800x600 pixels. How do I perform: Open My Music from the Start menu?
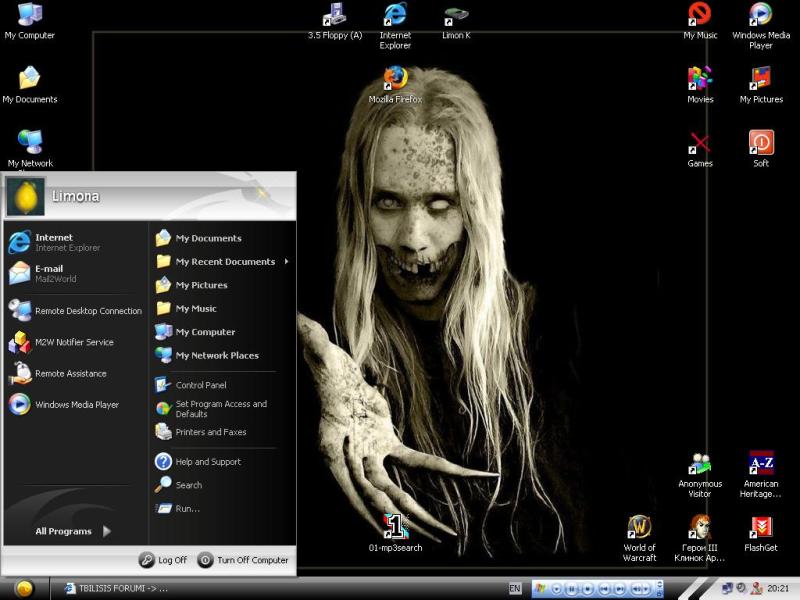[222, 308]
